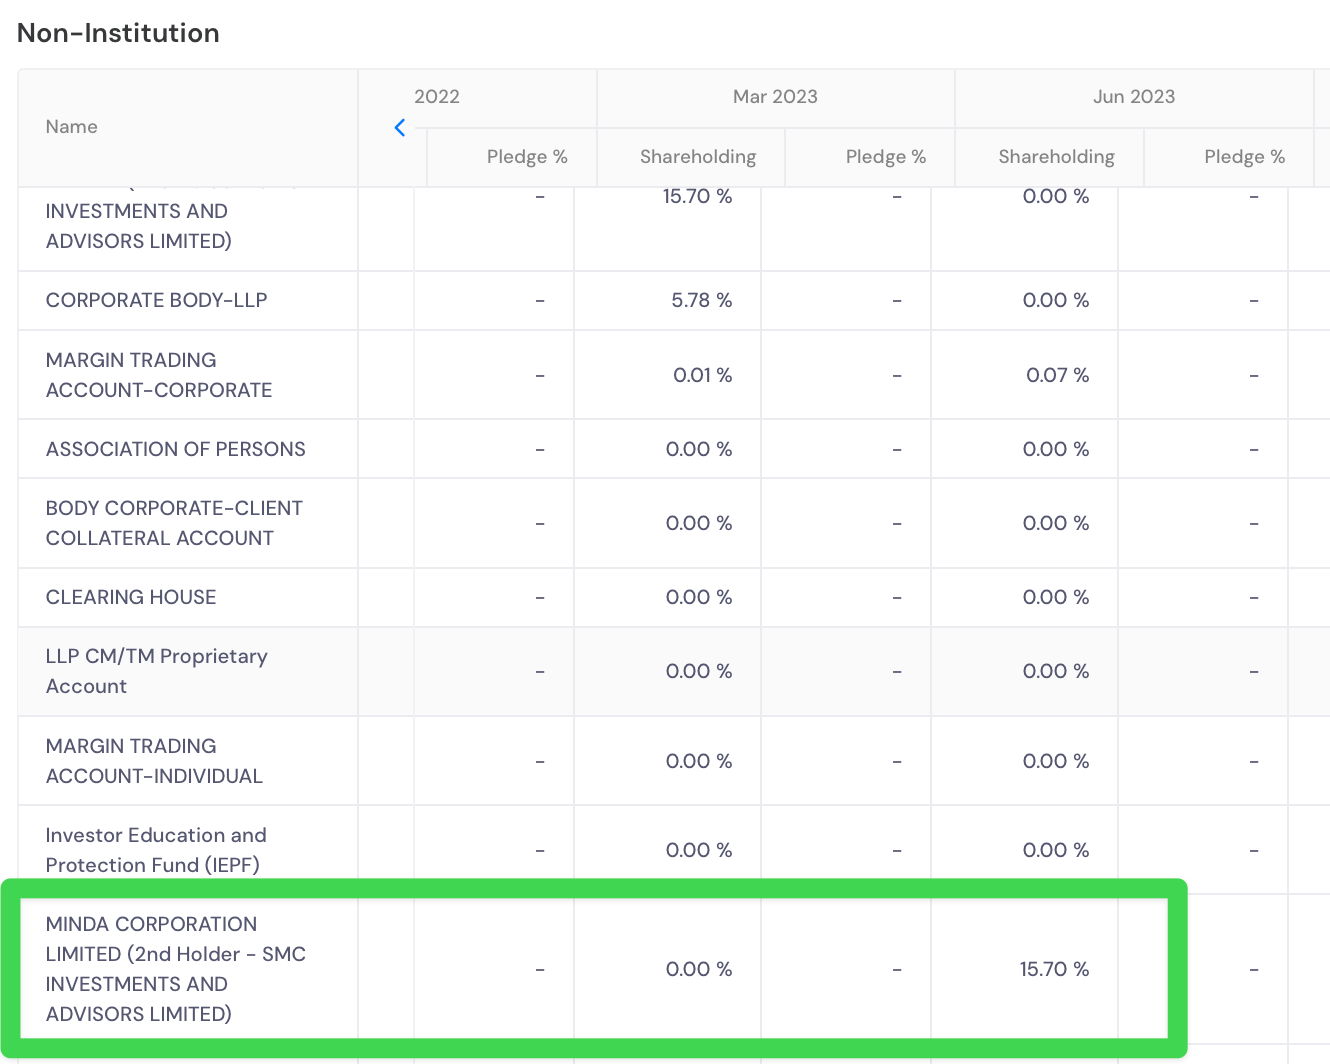Viewport: 1330px width, 1064px height.
Task: Click Pledge % header under 2022
Action: click(527, 157)
